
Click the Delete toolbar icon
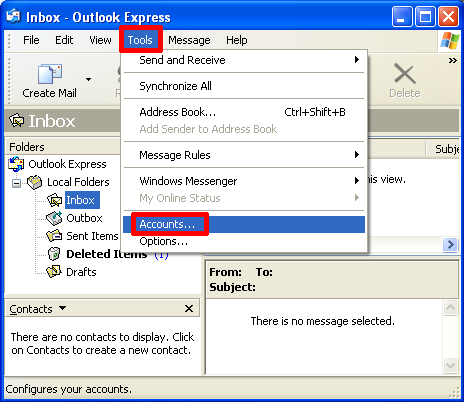click(x=405, y=73)
